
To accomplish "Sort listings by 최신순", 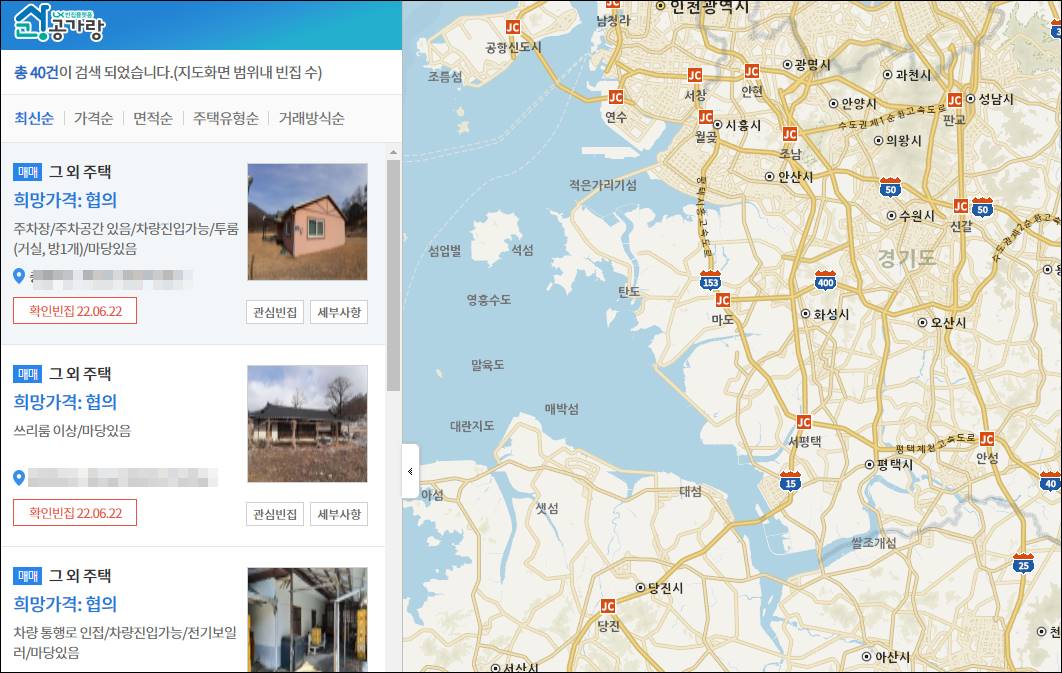I will point(34,118).
